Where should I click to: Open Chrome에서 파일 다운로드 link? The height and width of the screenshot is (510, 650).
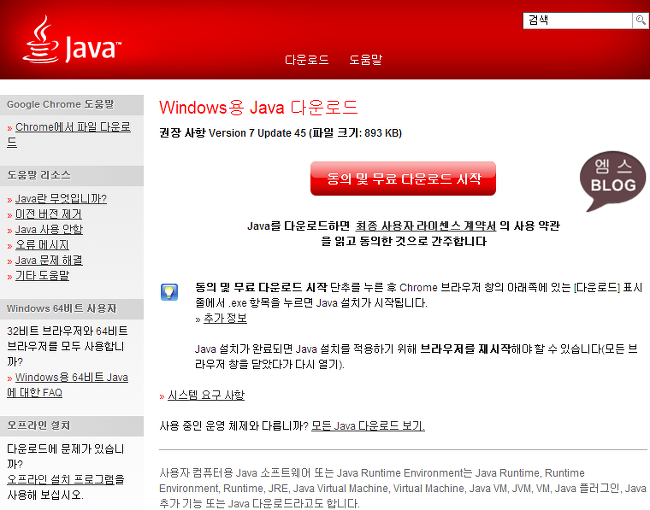point(69,134)
